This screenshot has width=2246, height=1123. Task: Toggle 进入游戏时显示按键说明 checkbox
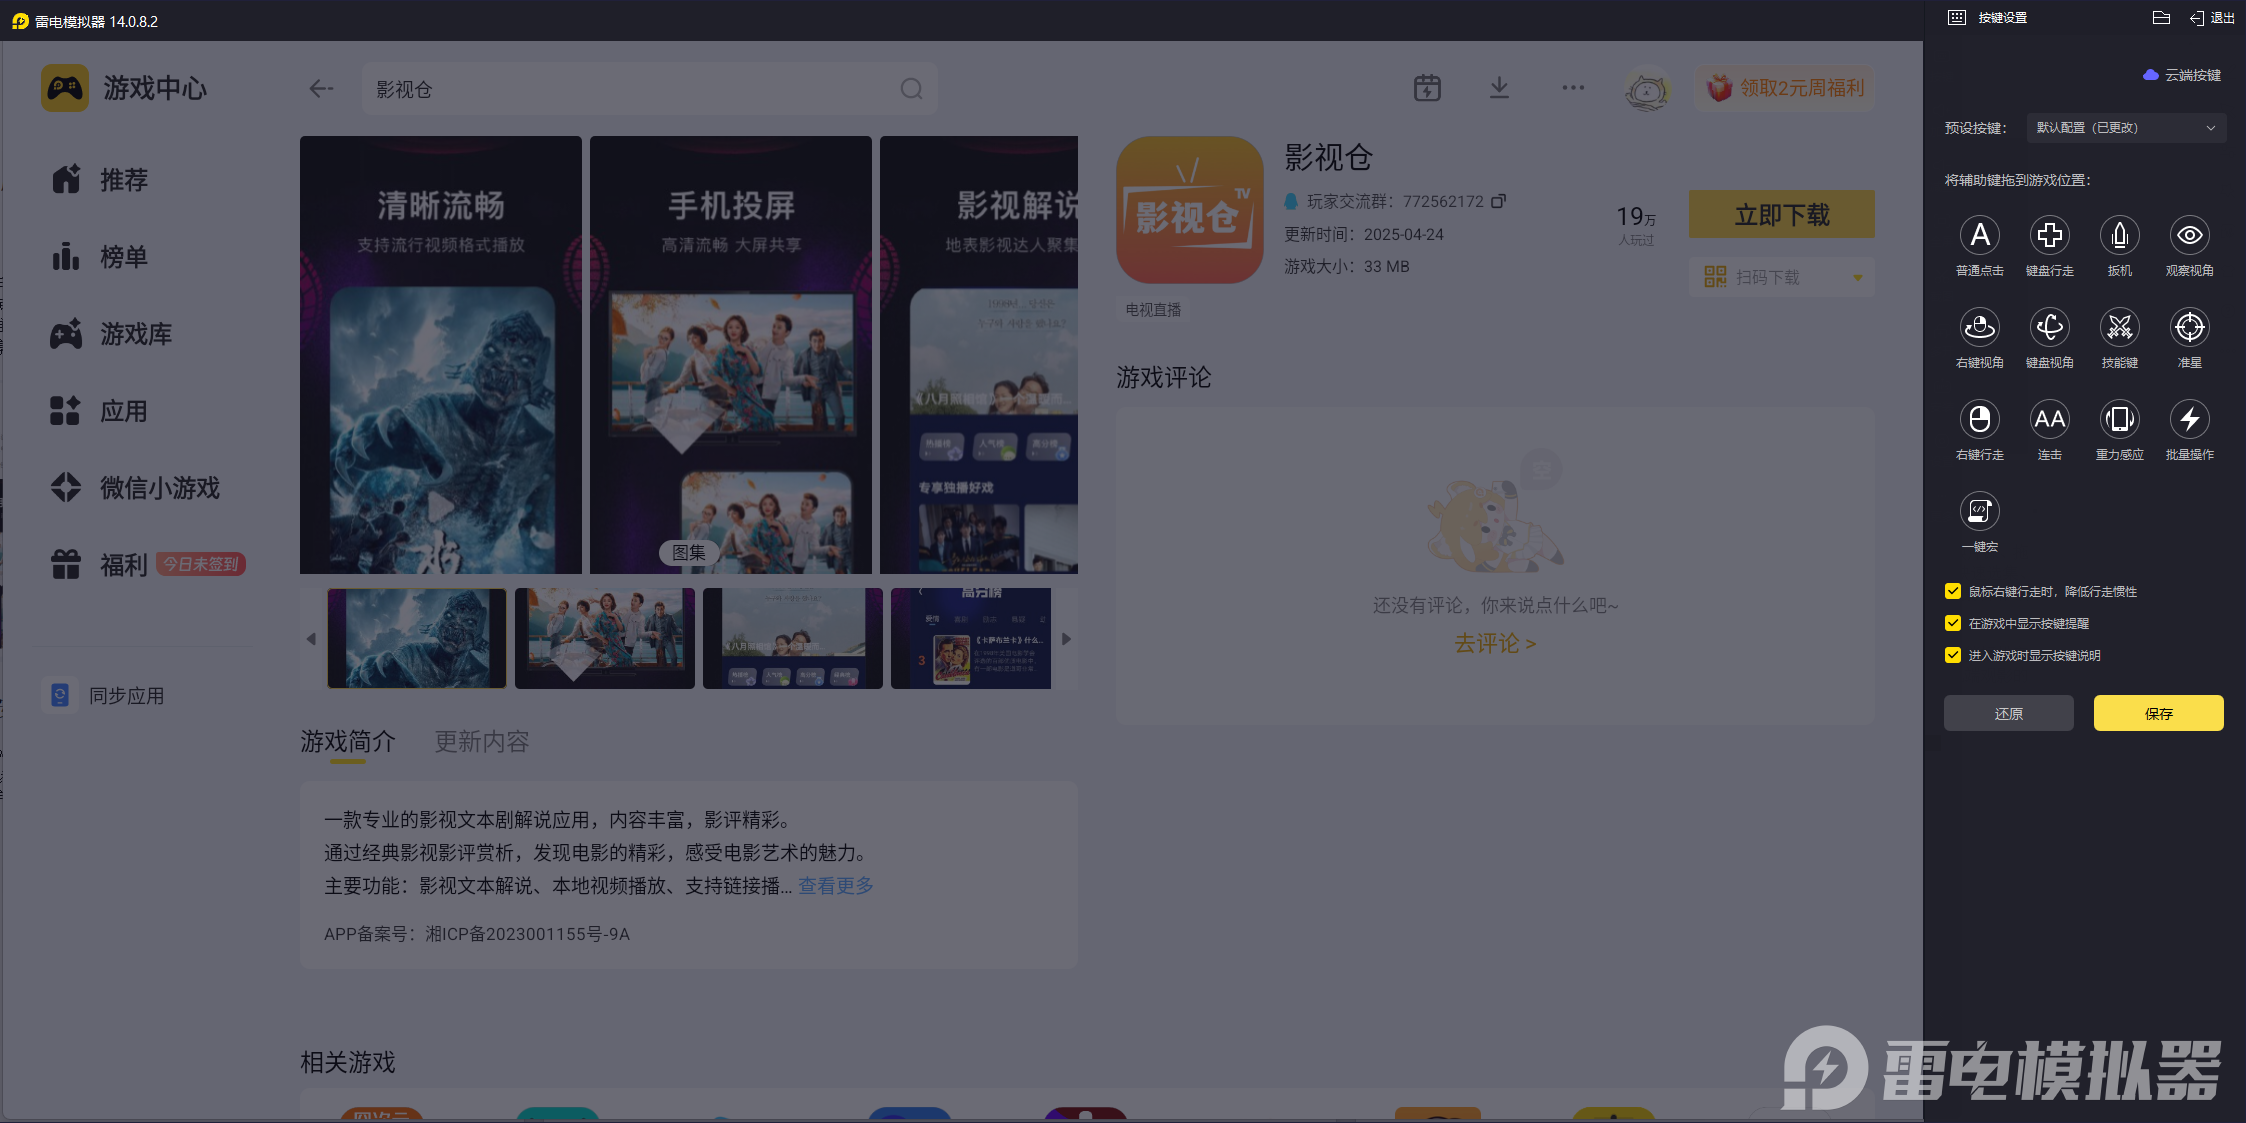click(x=1952, y=655)
